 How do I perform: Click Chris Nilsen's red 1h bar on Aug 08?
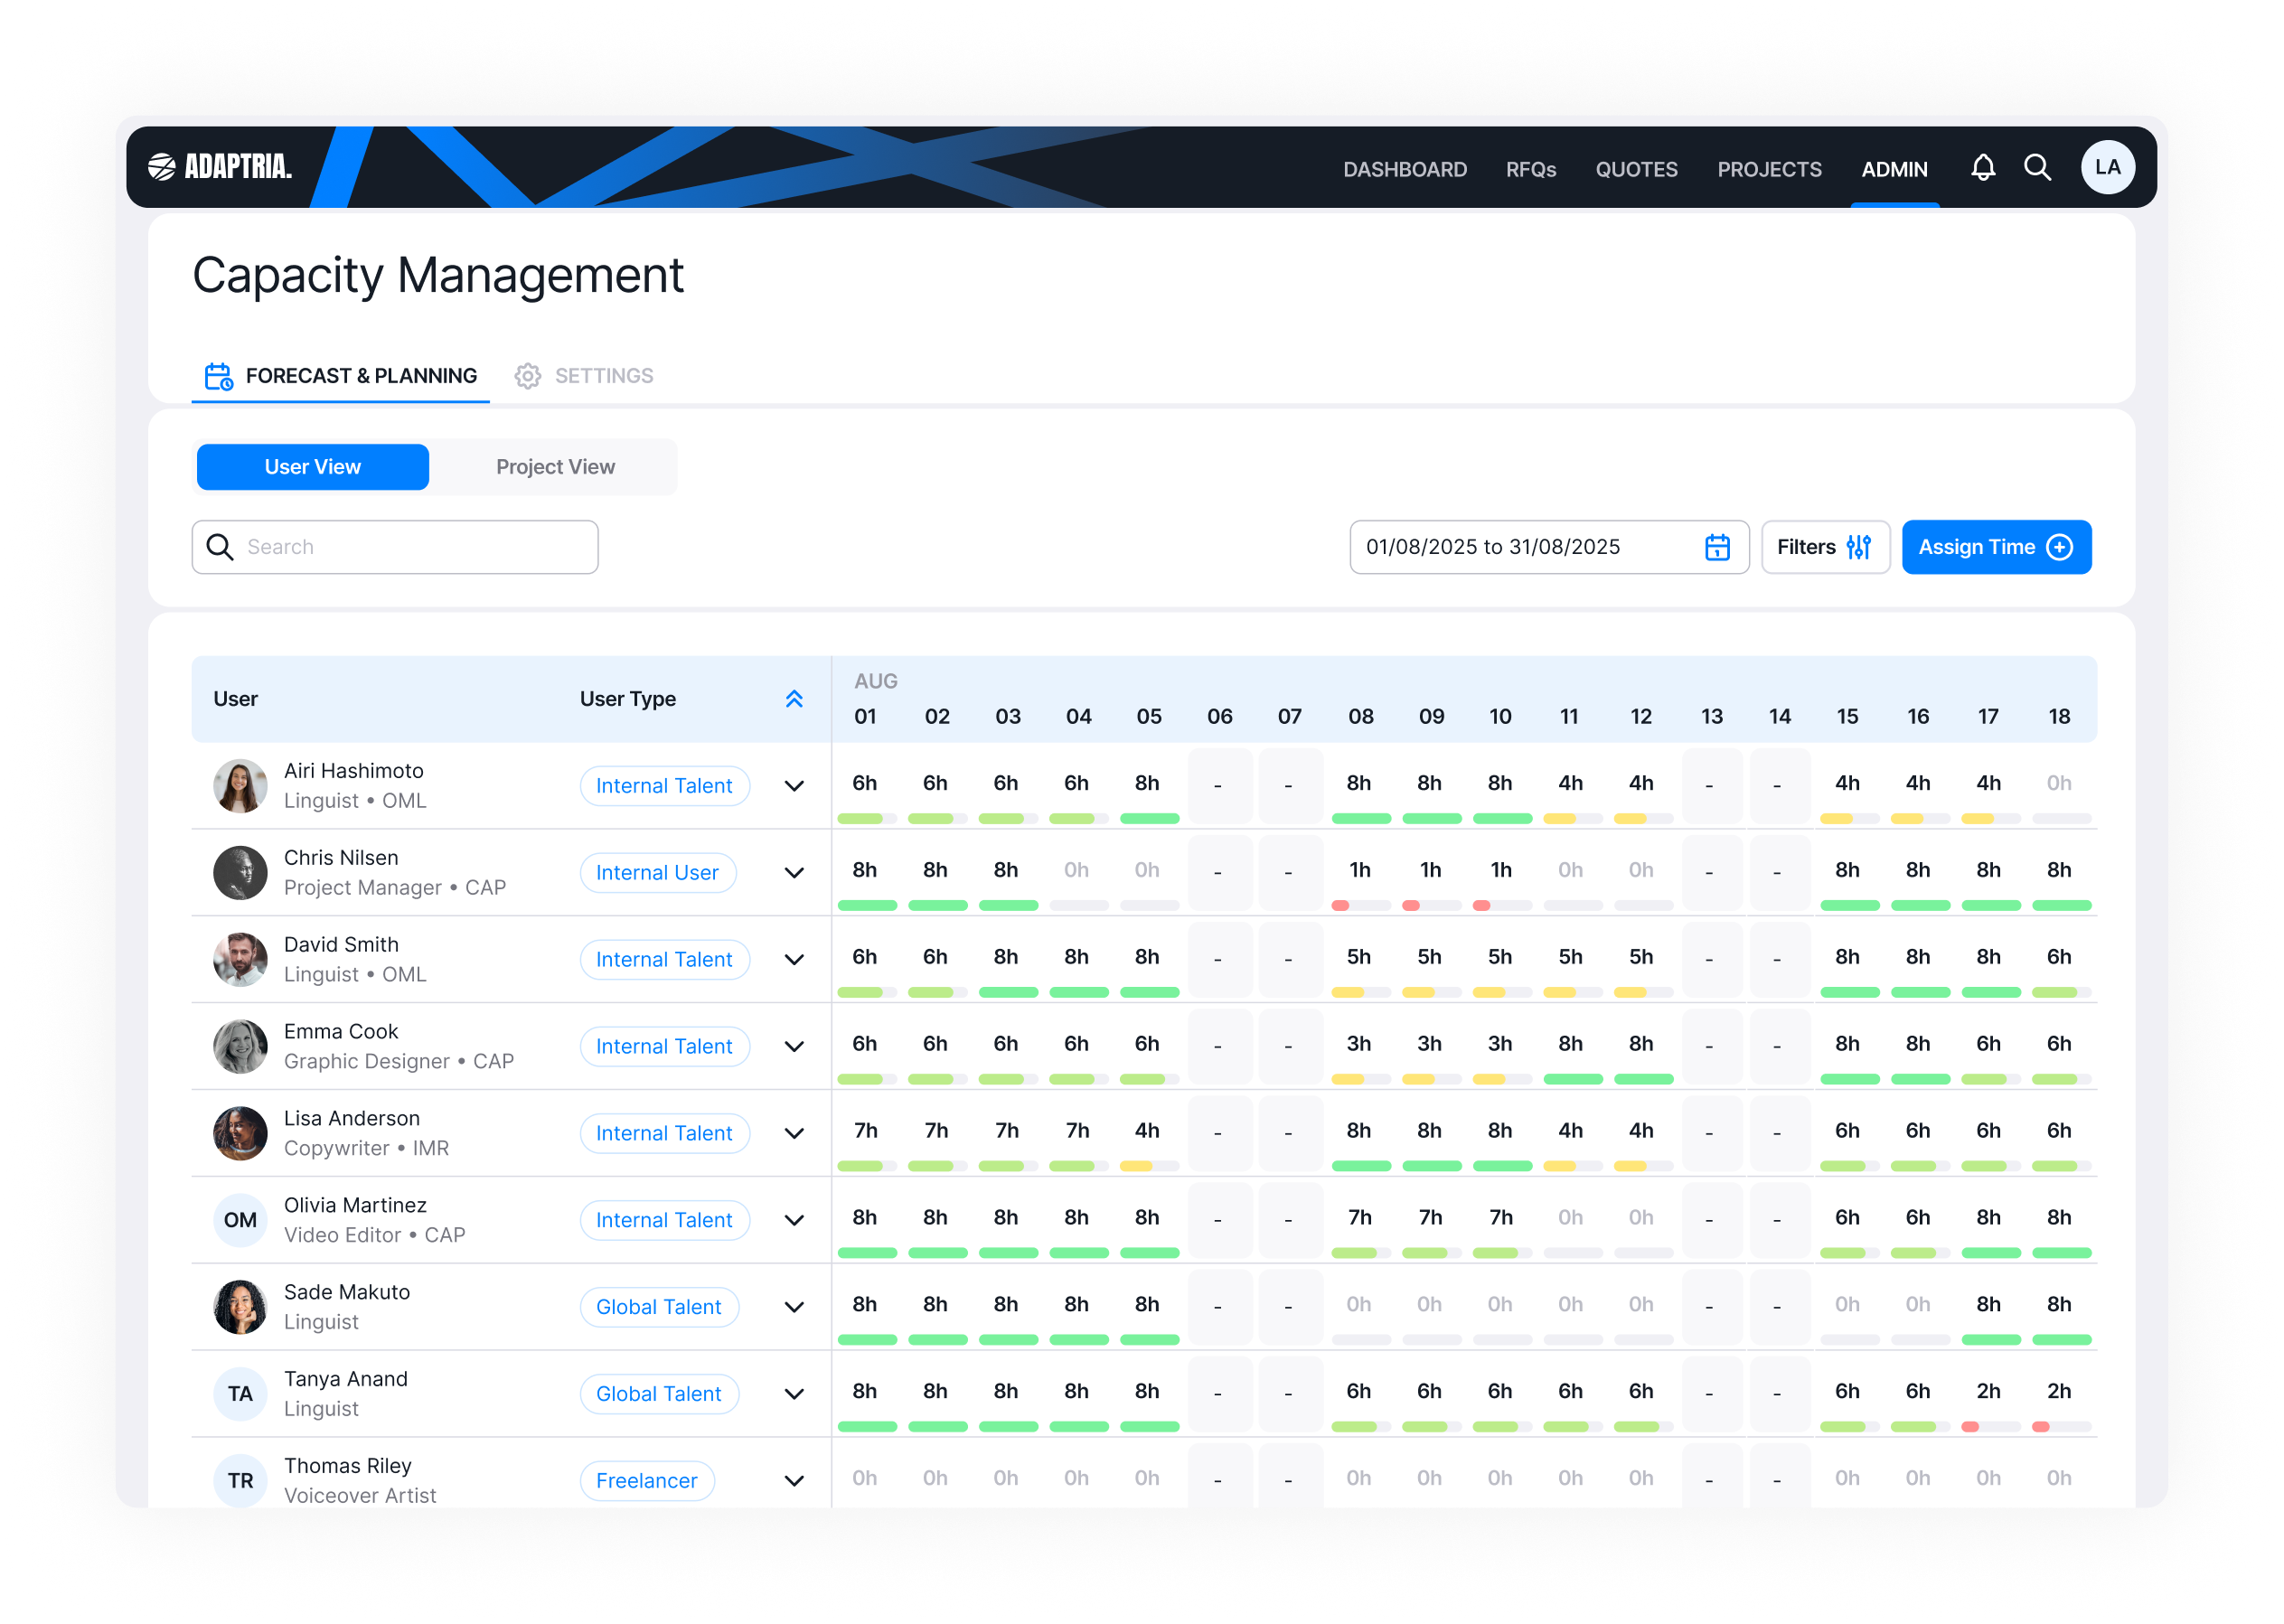pyautogui.click(x=1341, y=906)
